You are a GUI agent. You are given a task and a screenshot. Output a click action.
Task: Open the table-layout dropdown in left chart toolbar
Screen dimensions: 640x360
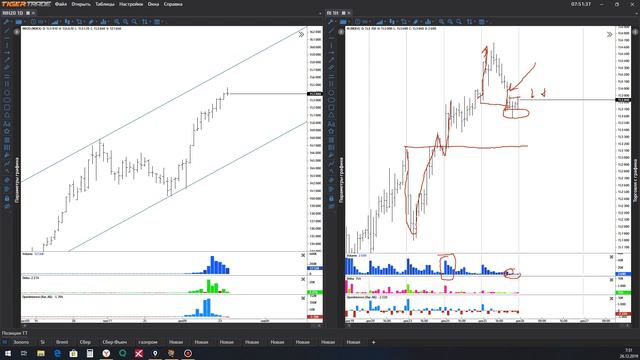pos(157,22)
